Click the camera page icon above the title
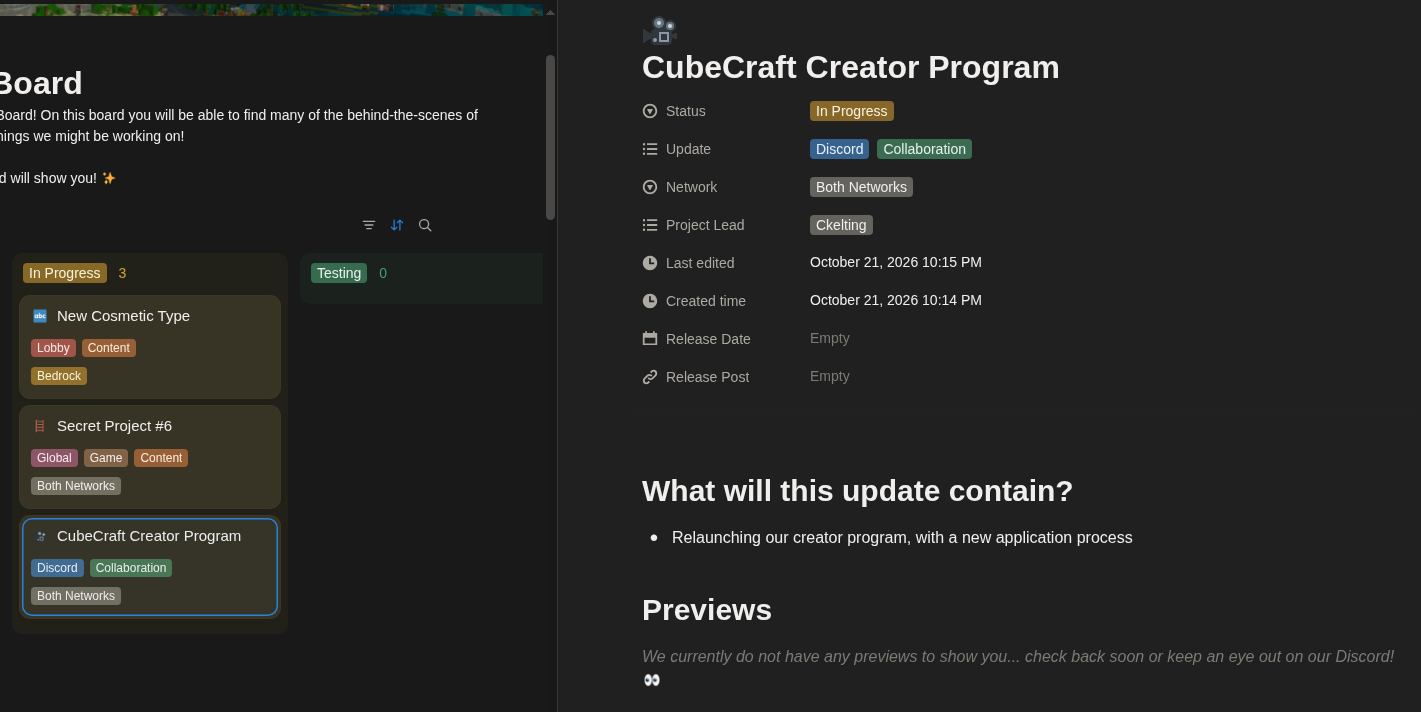This screenshot has width=1421, height=712. (660, 31)
